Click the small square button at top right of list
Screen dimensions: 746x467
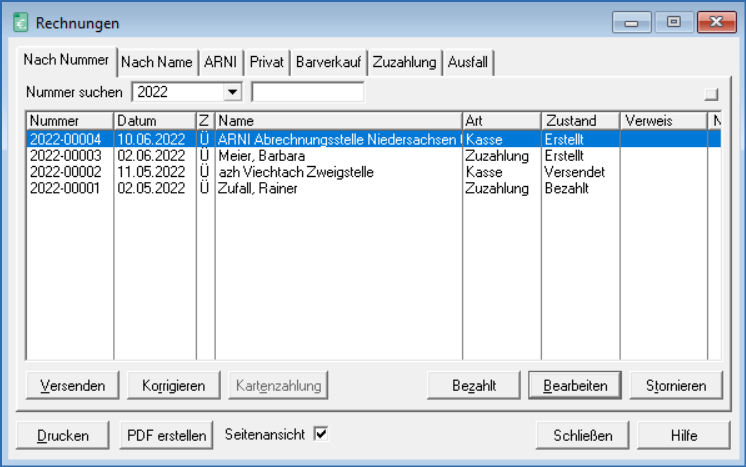click(711, 94)
